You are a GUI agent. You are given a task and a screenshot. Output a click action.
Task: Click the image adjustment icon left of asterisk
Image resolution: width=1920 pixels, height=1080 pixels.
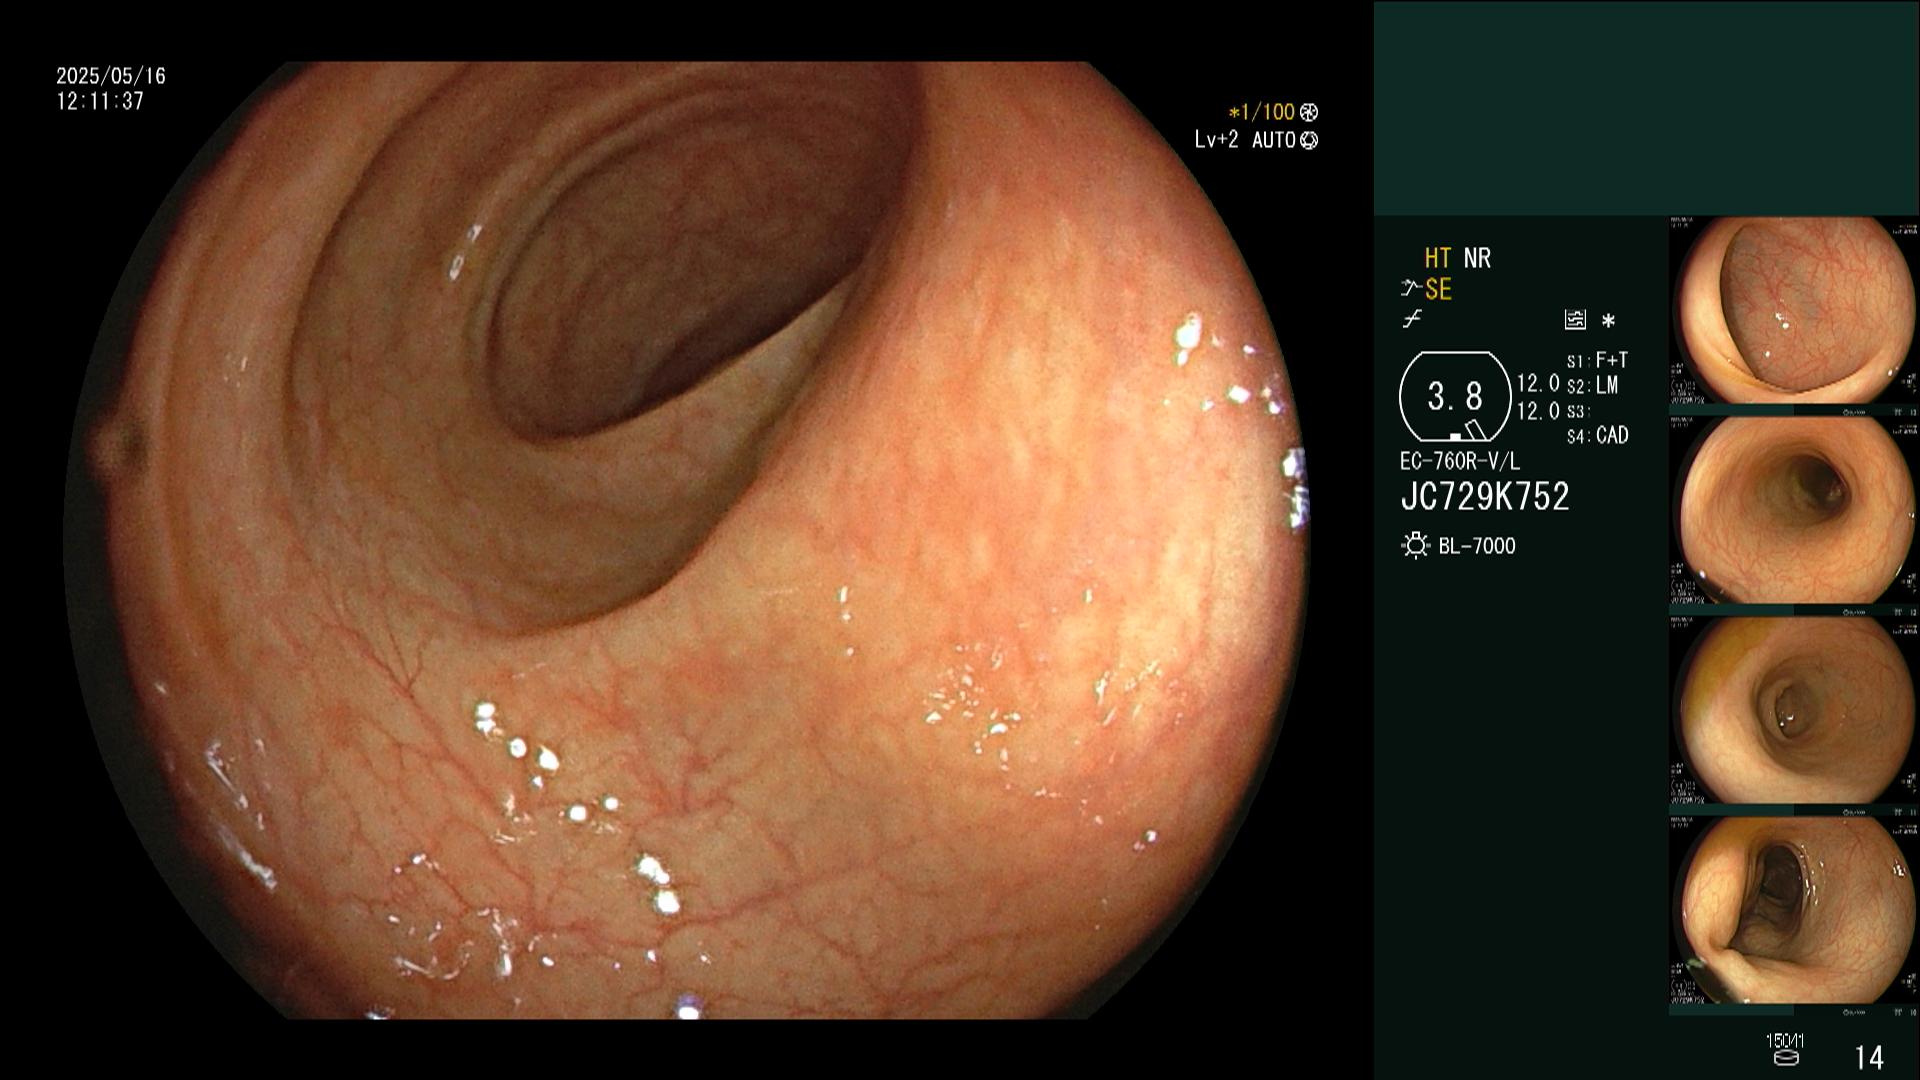[x=1575, y=320]
